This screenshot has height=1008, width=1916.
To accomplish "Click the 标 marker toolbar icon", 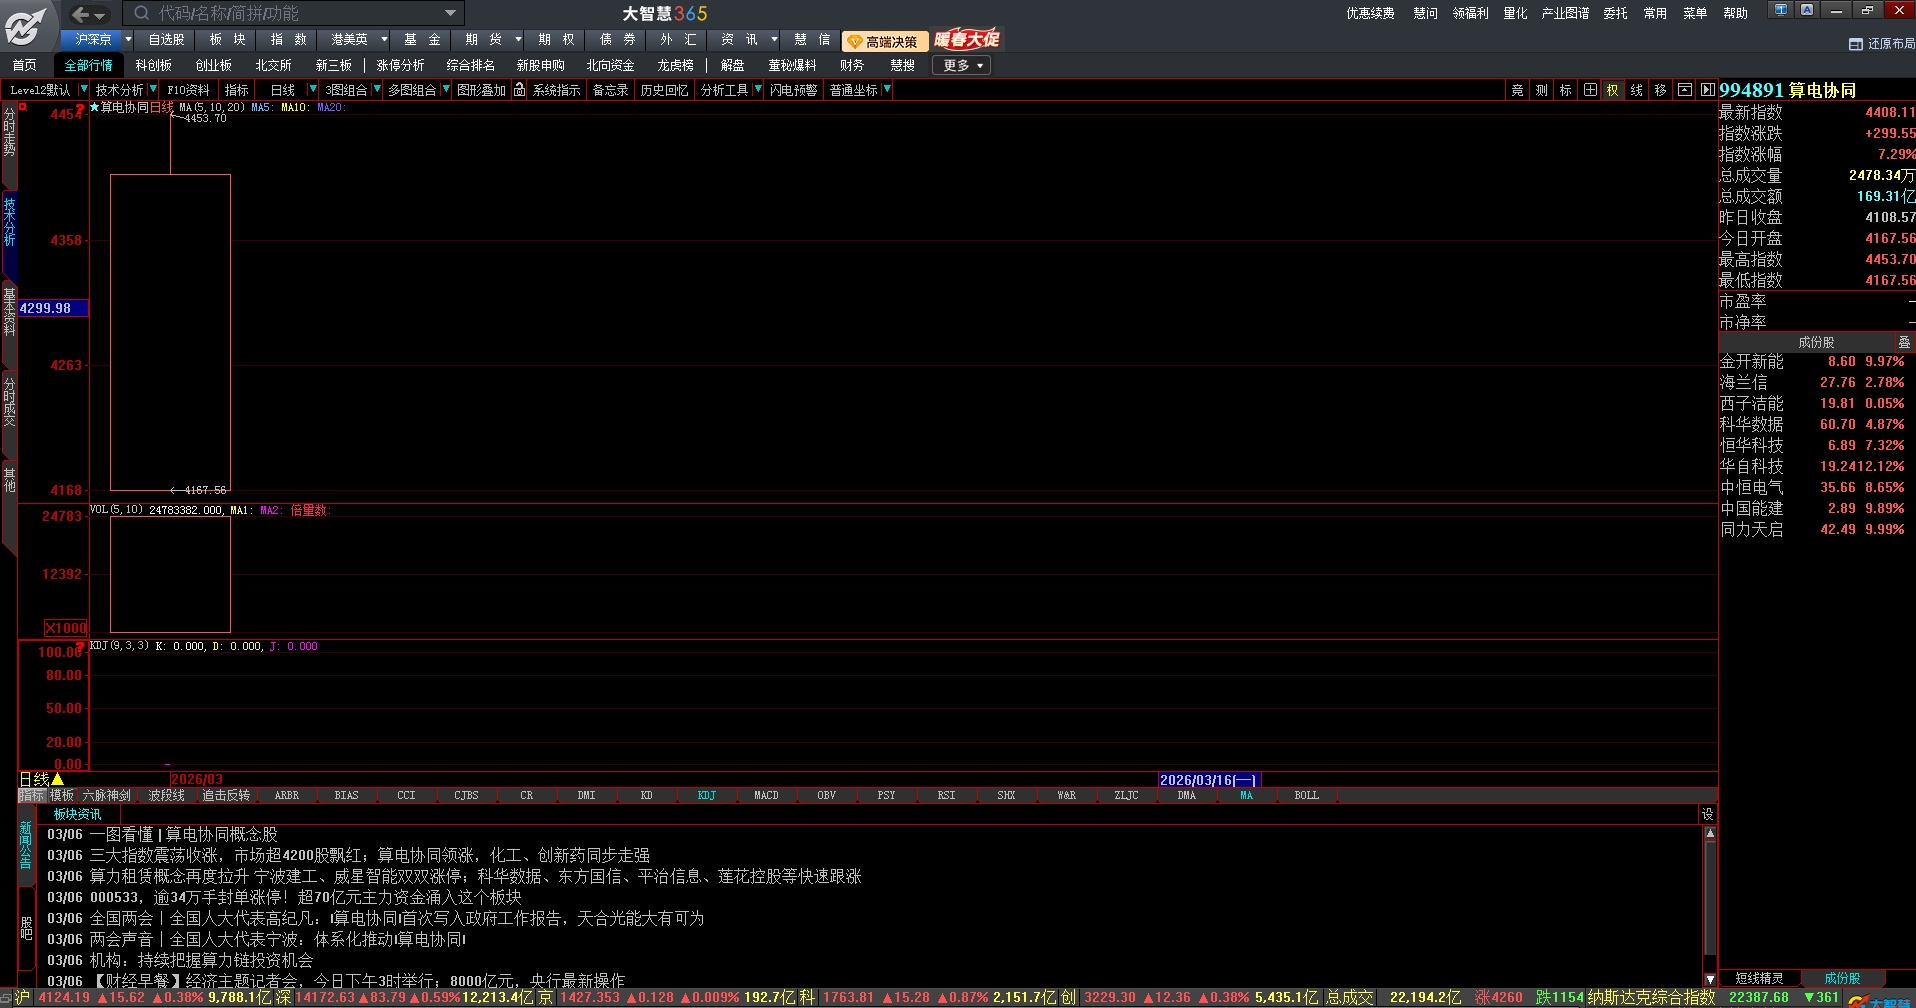I will point(1565,90).
